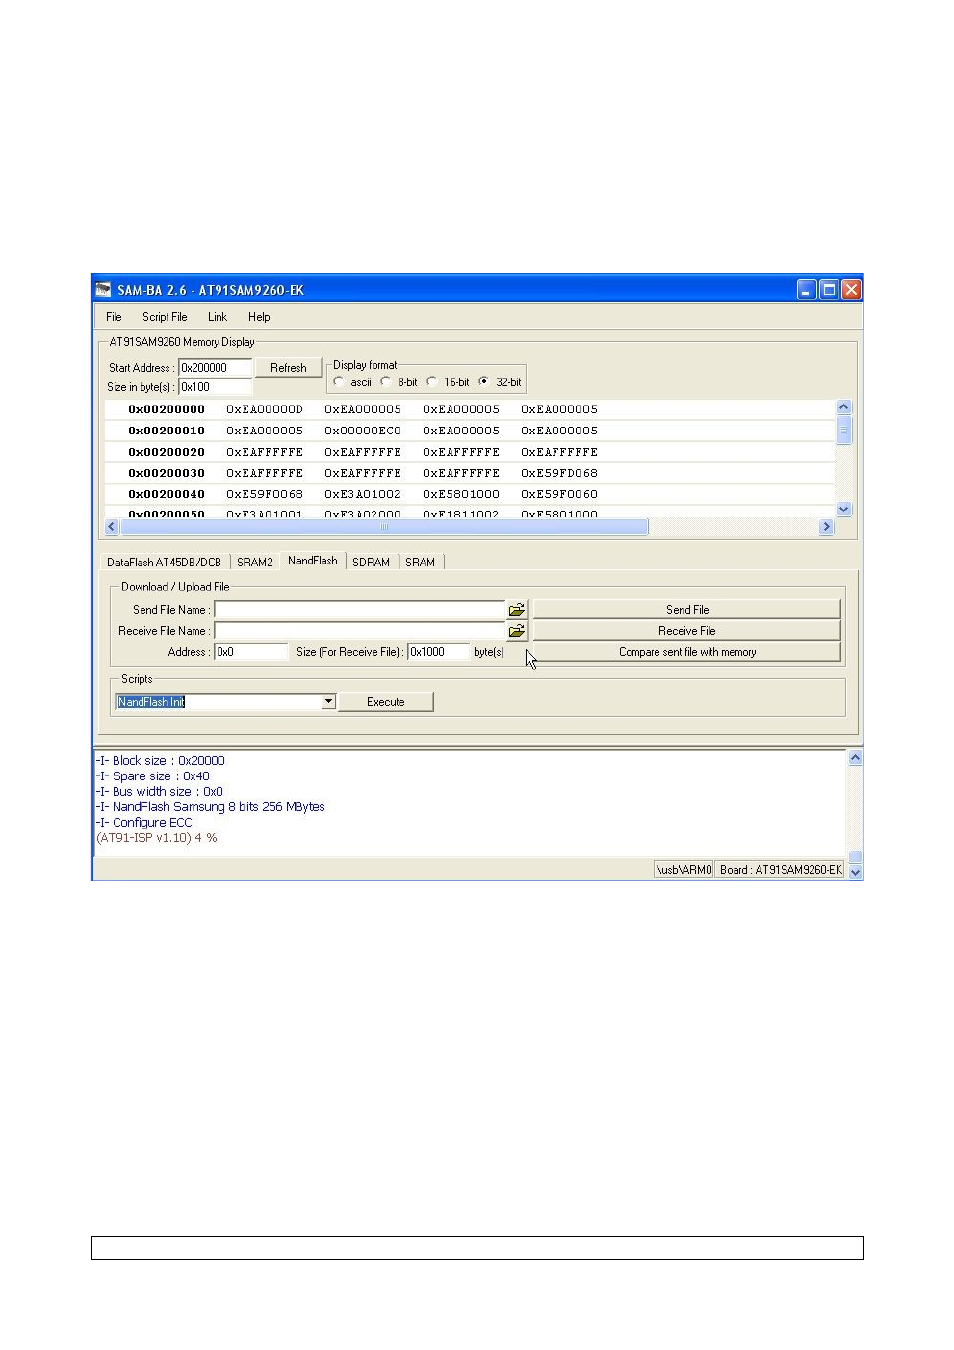Viewport: 954px width, 1350px height.
Task: Click log console scroll up arrow
Action: pos(855,758)
